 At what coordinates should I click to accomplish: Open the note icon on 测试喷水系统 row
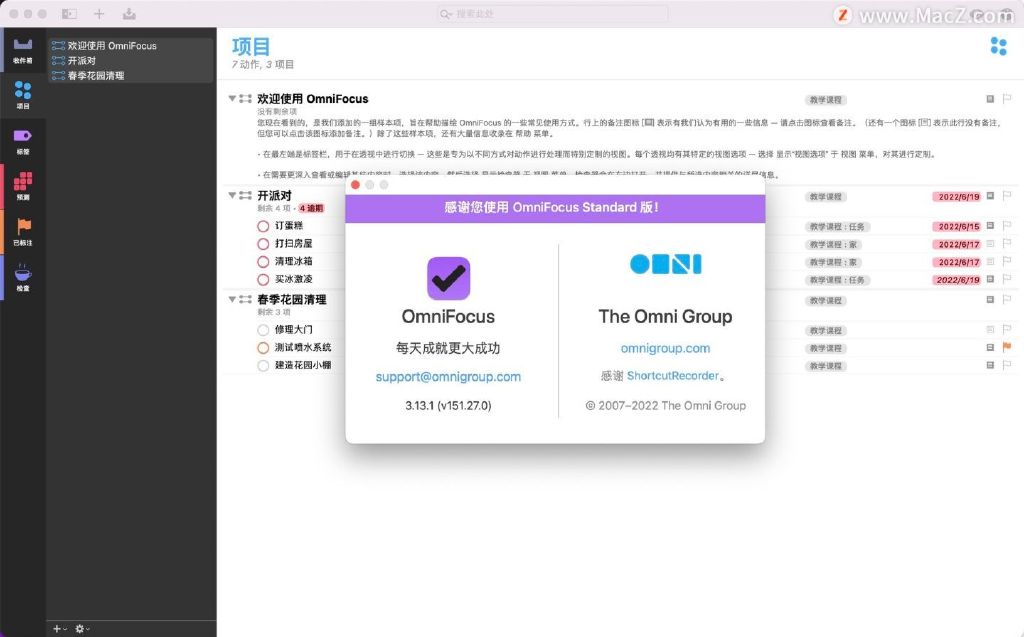[x=990, y=347]
